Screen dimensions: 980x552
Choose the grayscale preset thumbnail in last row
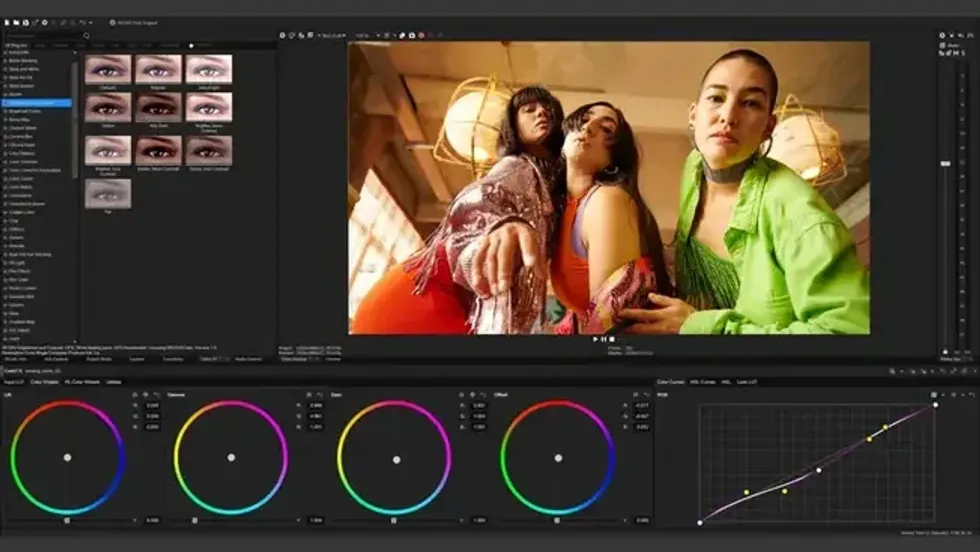[108, 193]
